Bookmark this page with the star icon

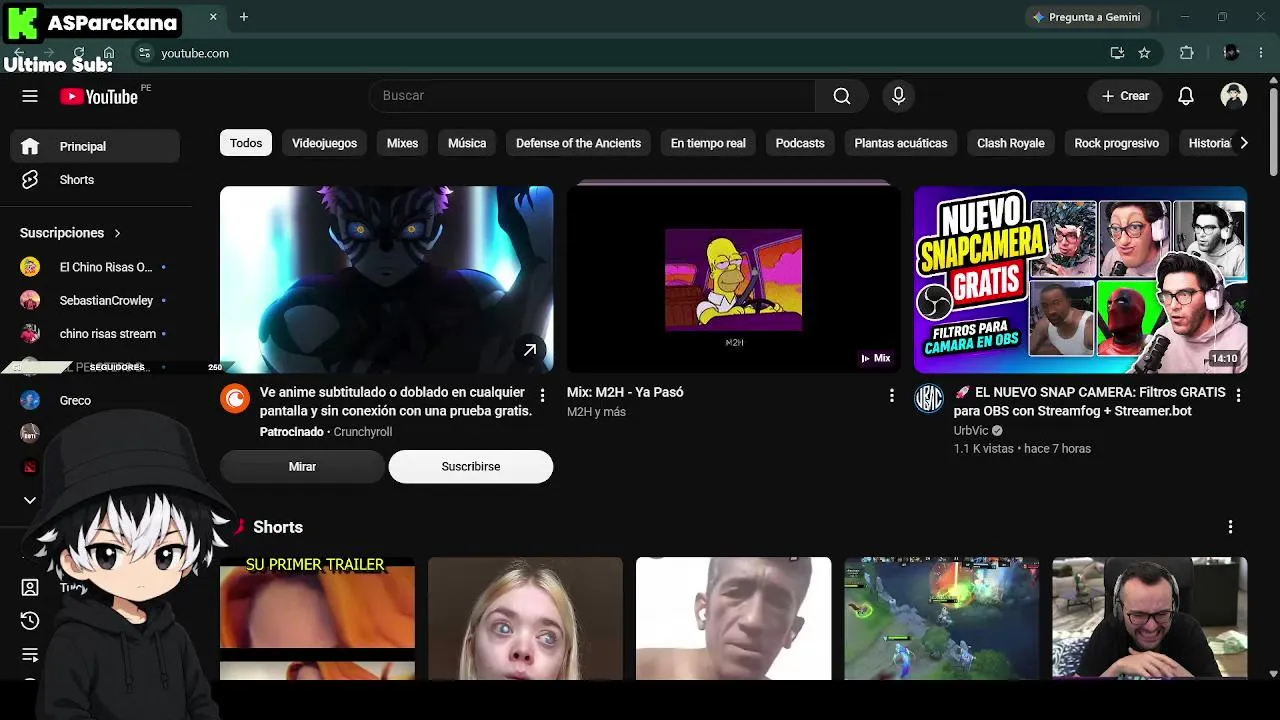pyautogui.click(x=1144, y=53)
